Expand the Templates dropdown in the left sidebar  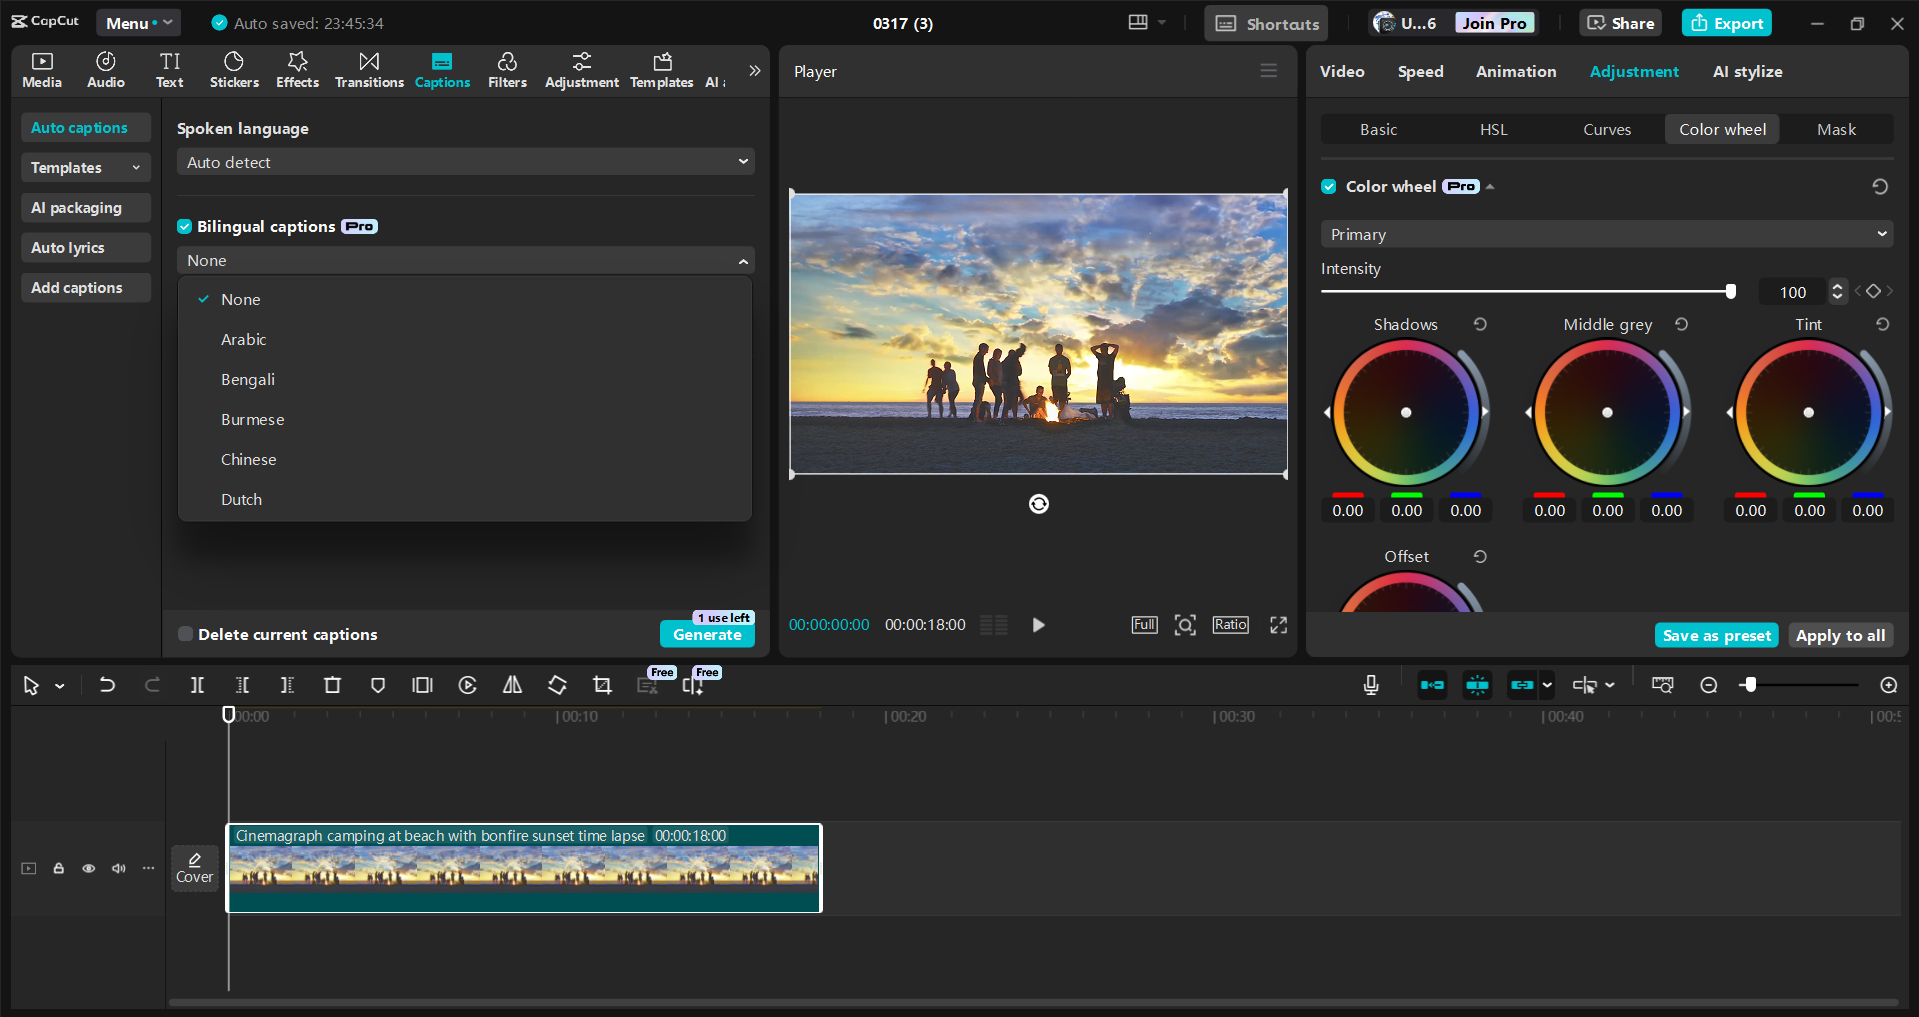(85, 167)
